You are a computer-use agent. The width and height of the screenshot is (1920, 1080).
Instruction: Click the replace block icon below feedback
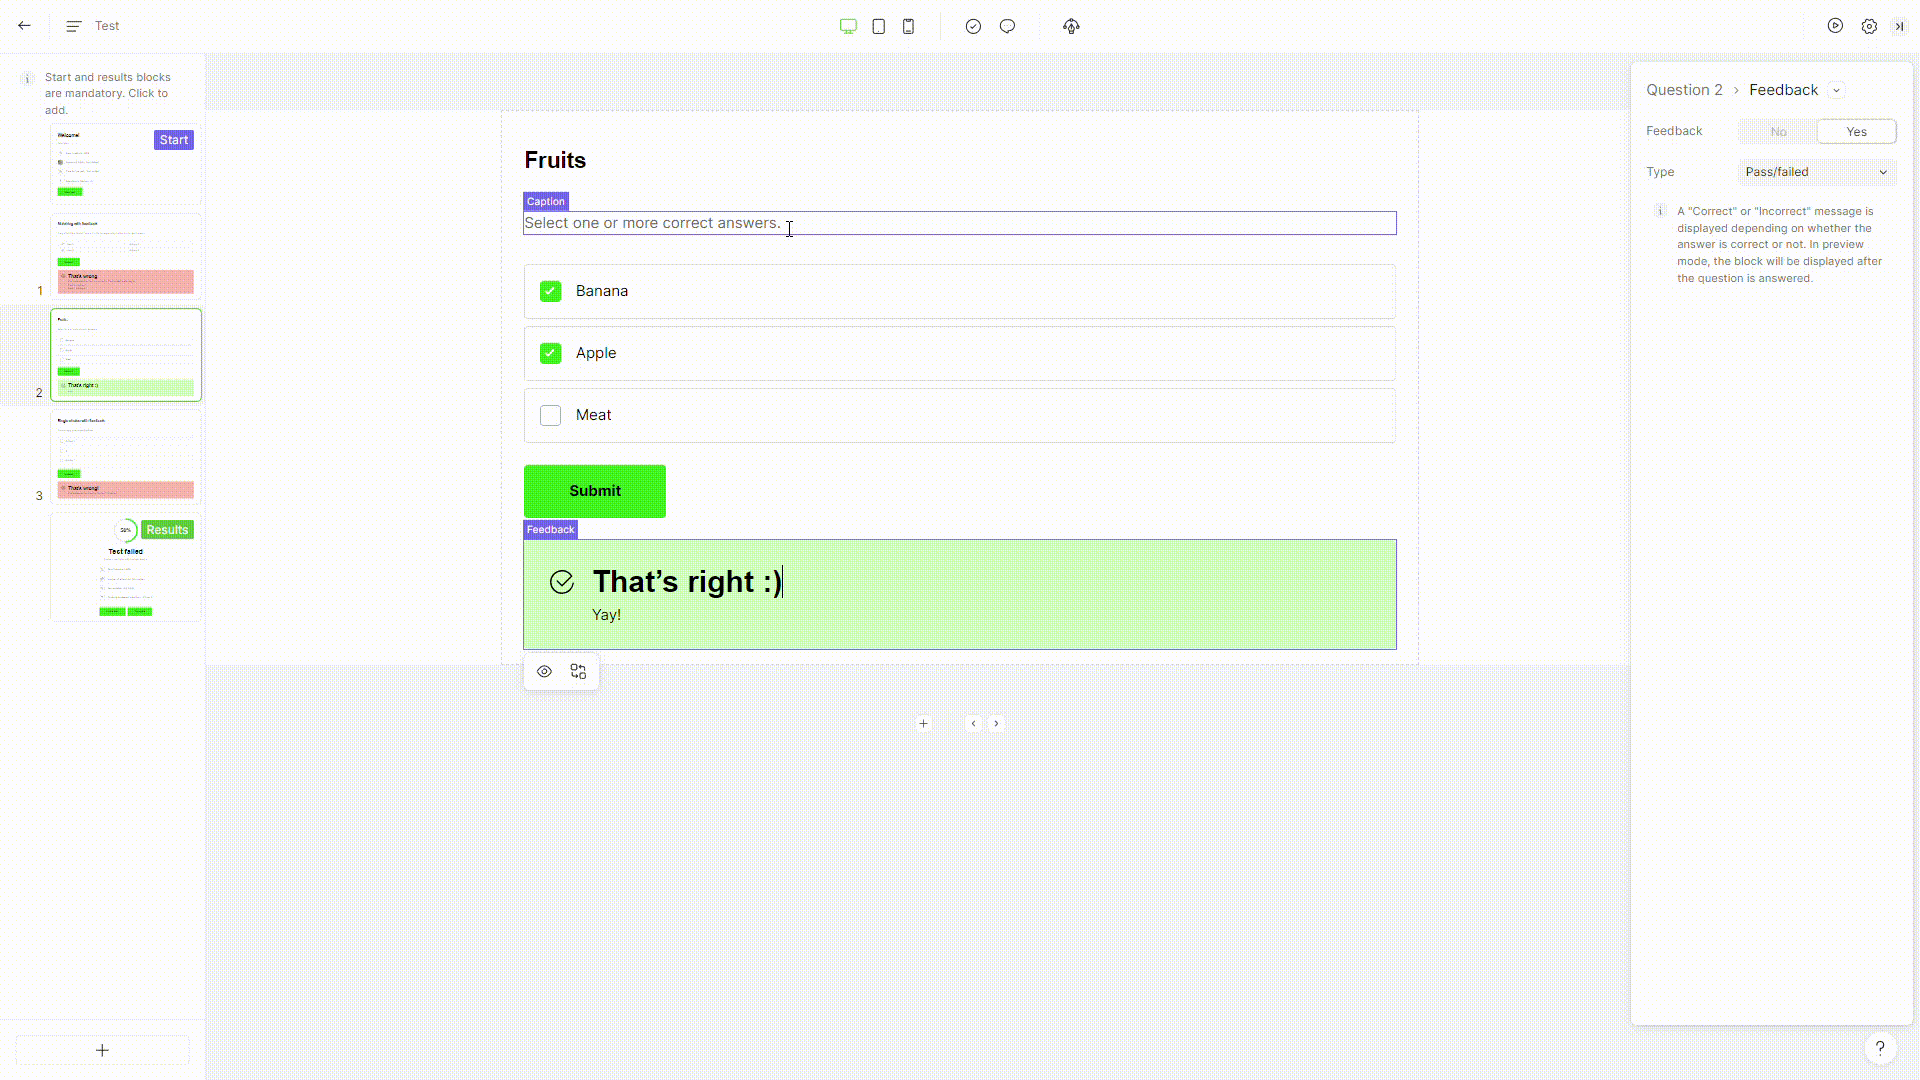578,672
